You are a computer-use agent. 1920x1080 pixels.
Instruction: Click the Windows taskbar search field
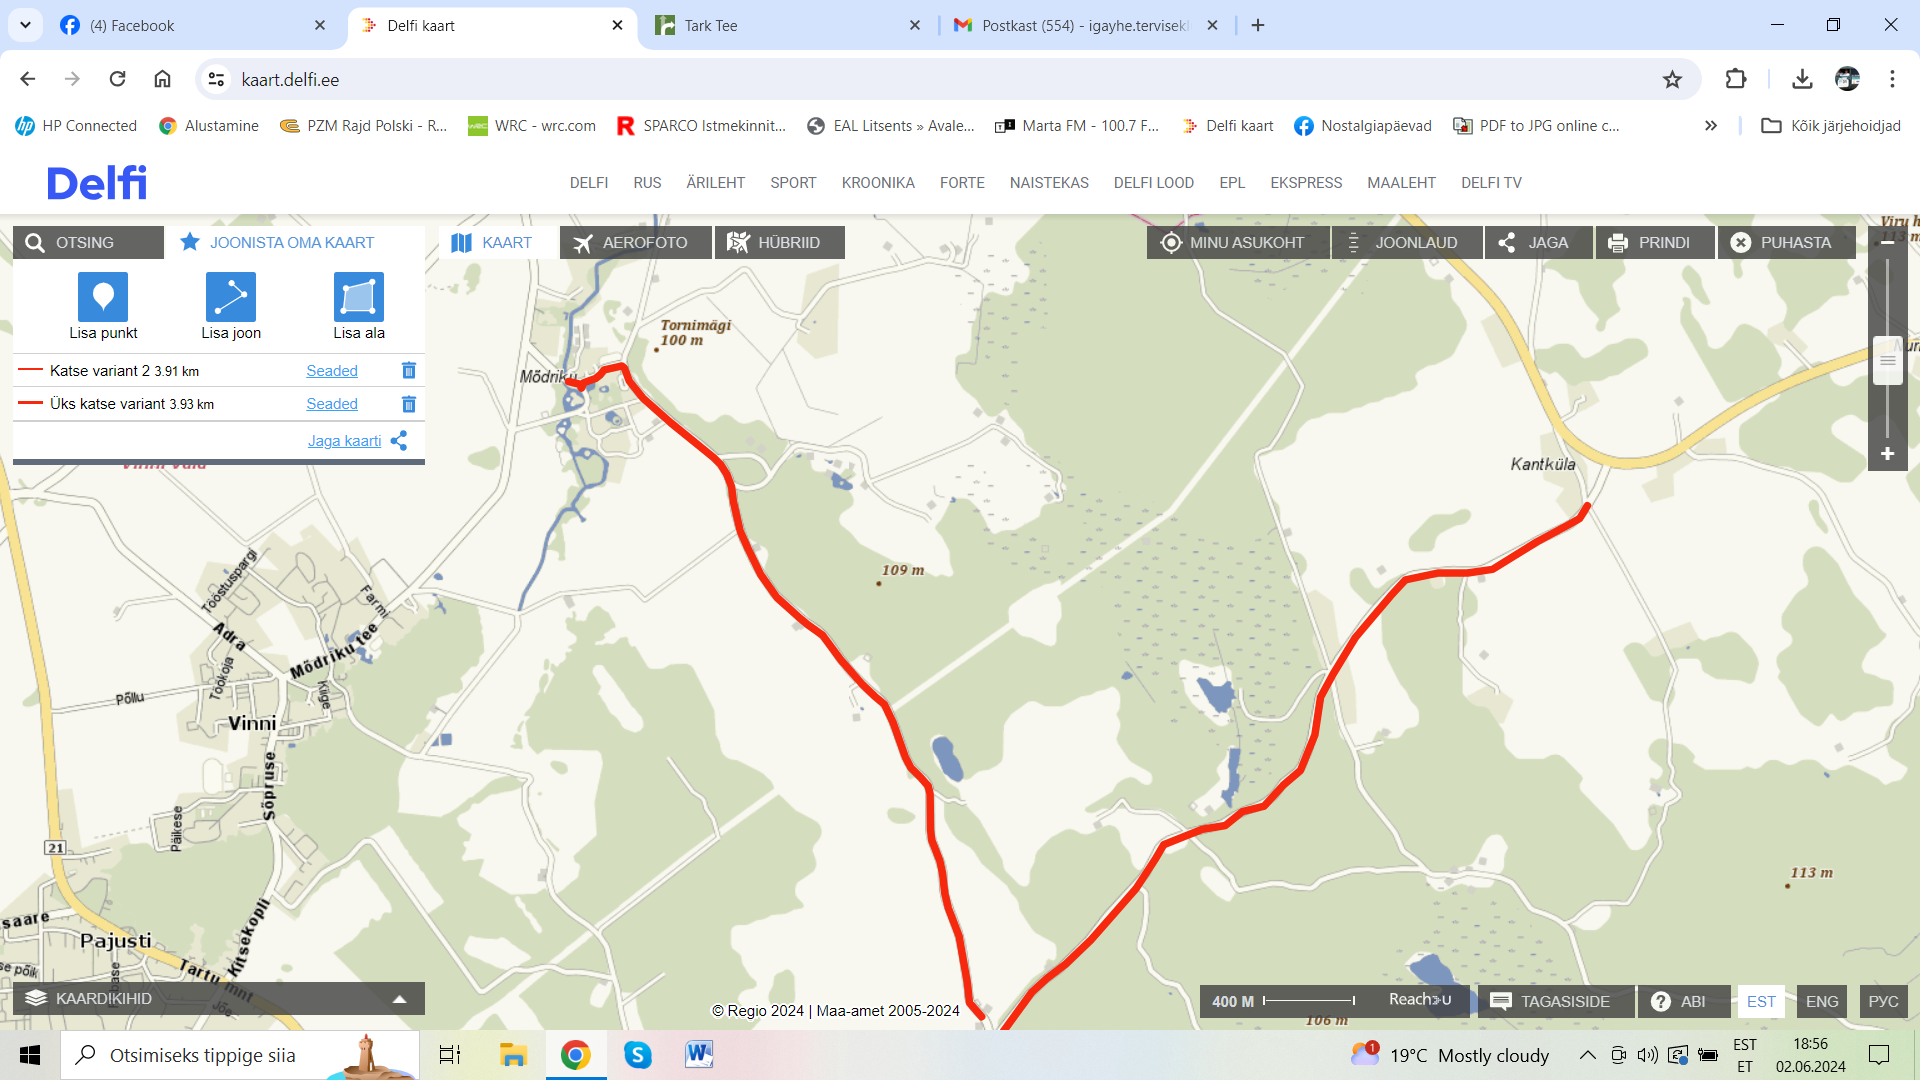240,1055
